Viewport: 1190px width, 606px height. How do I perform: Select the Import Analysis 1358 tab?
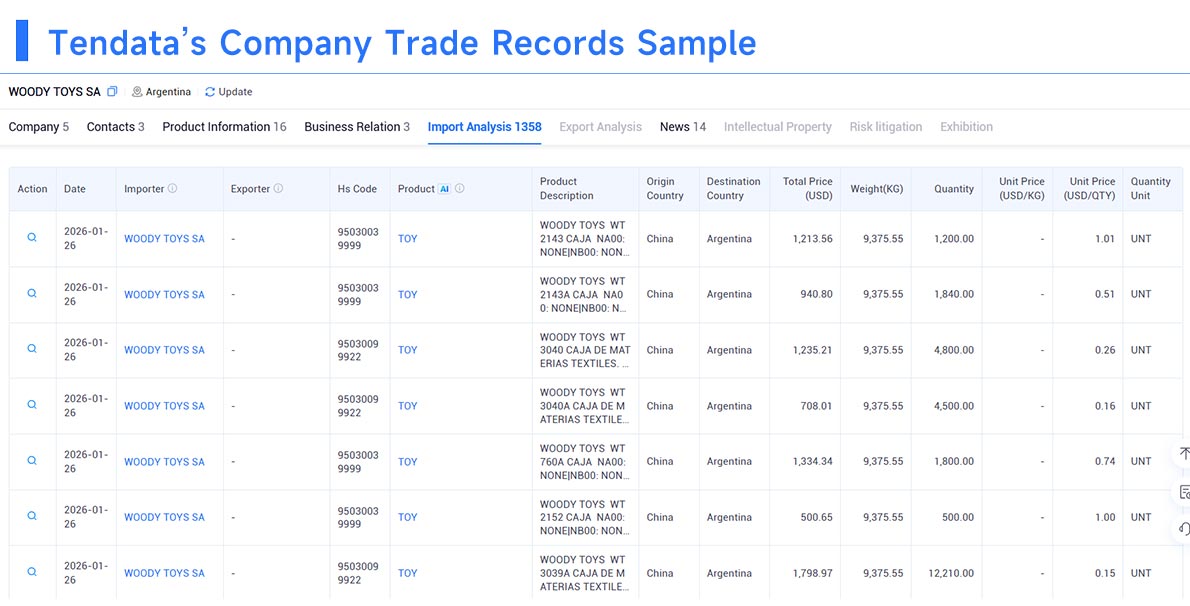coord(484,127)
